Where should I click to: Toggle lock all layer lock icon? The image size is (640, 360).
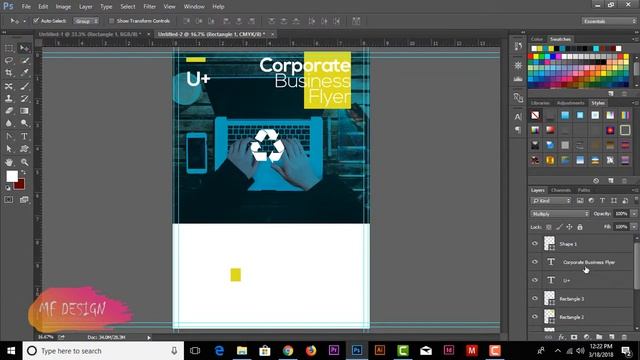tap(580, 227)
